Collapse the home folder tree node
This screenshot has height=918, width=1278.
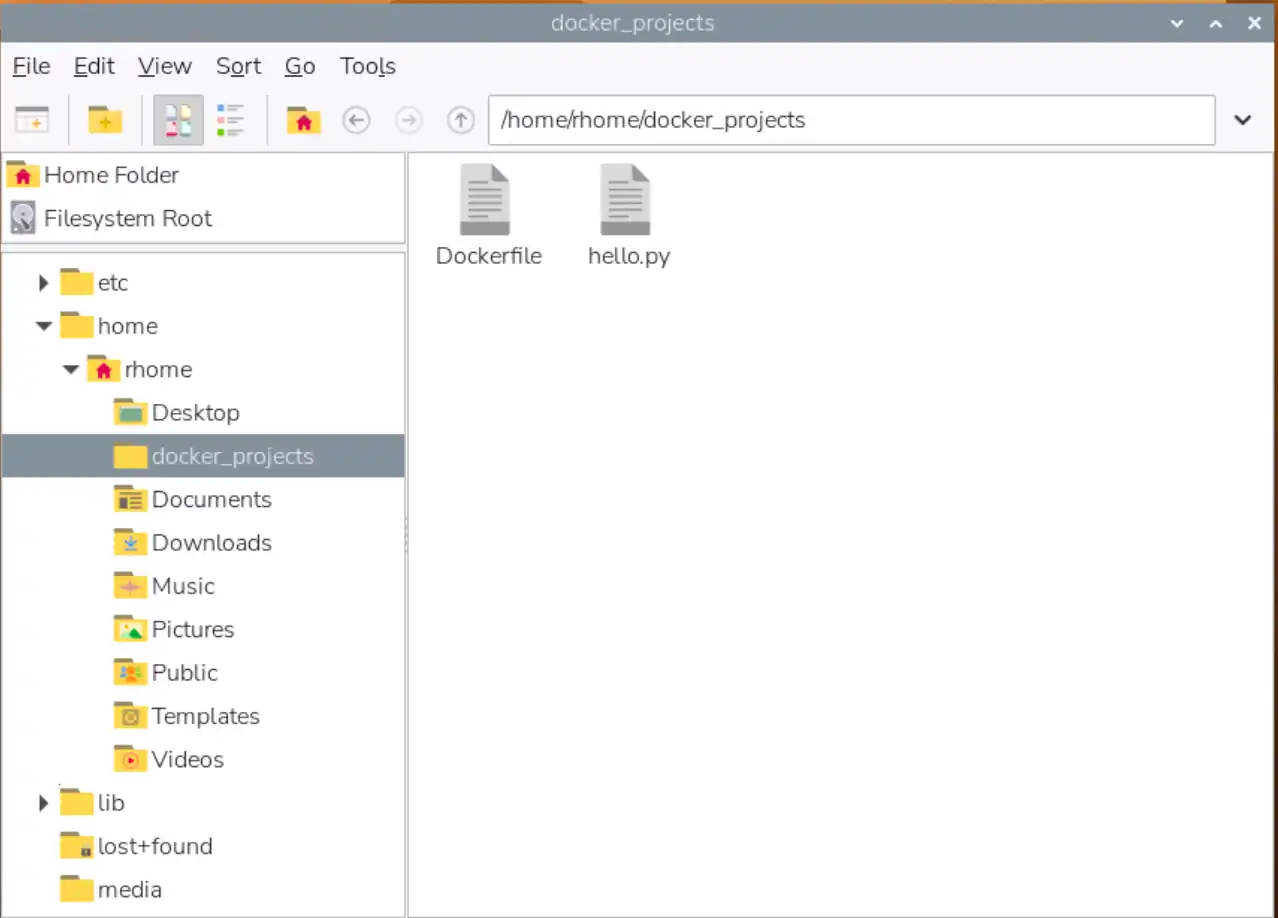coord(43,326)
